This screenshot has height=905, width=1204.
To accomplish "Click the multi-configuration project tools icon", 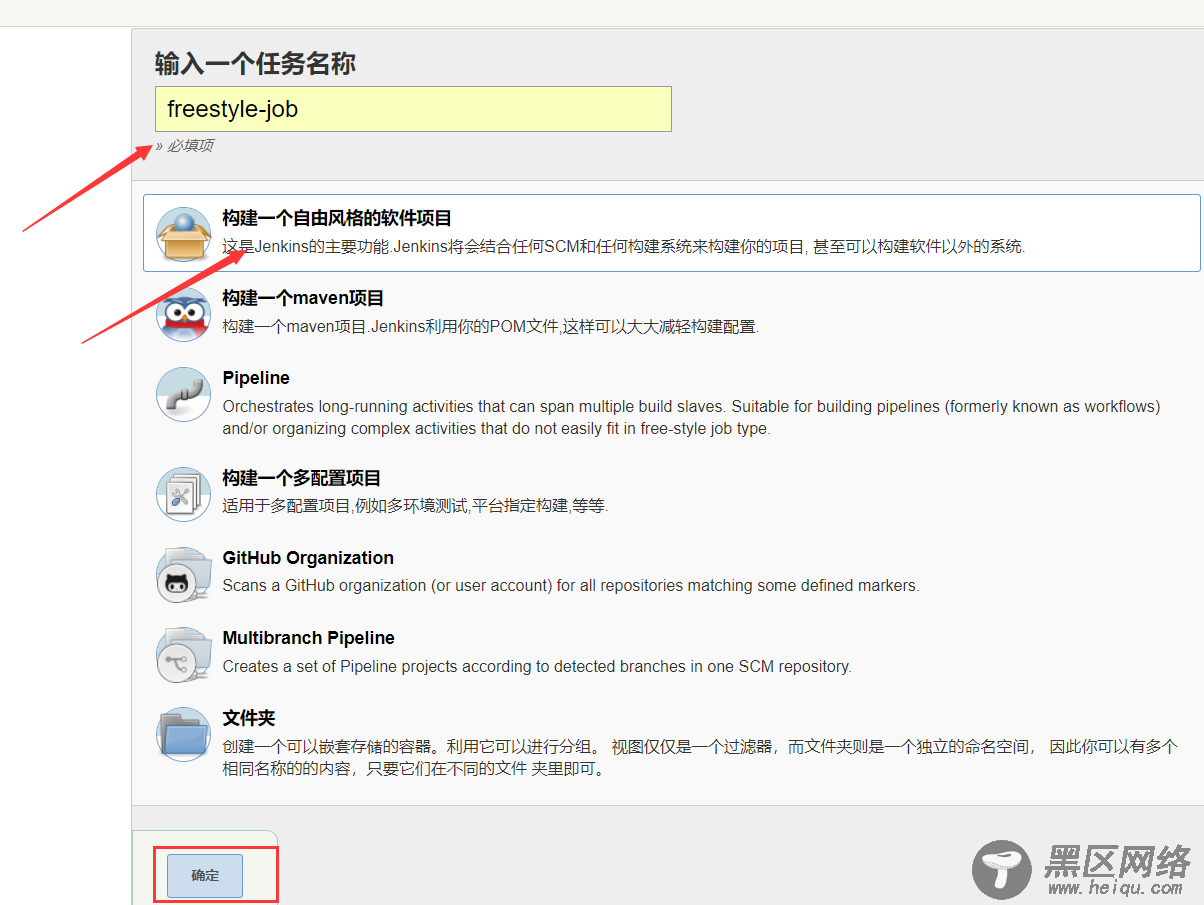I will pyautogui.click(x=183, y=494).
